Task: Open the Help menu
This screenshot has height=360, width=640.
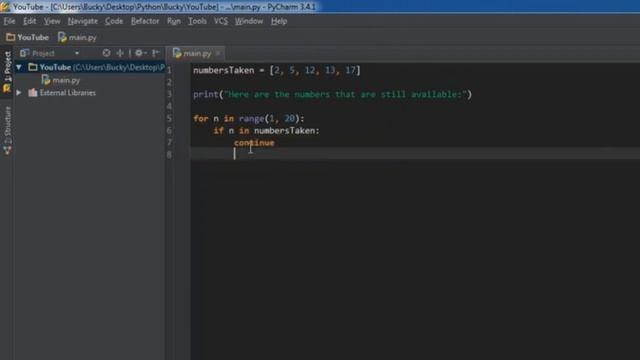Action: pos(279,21)
